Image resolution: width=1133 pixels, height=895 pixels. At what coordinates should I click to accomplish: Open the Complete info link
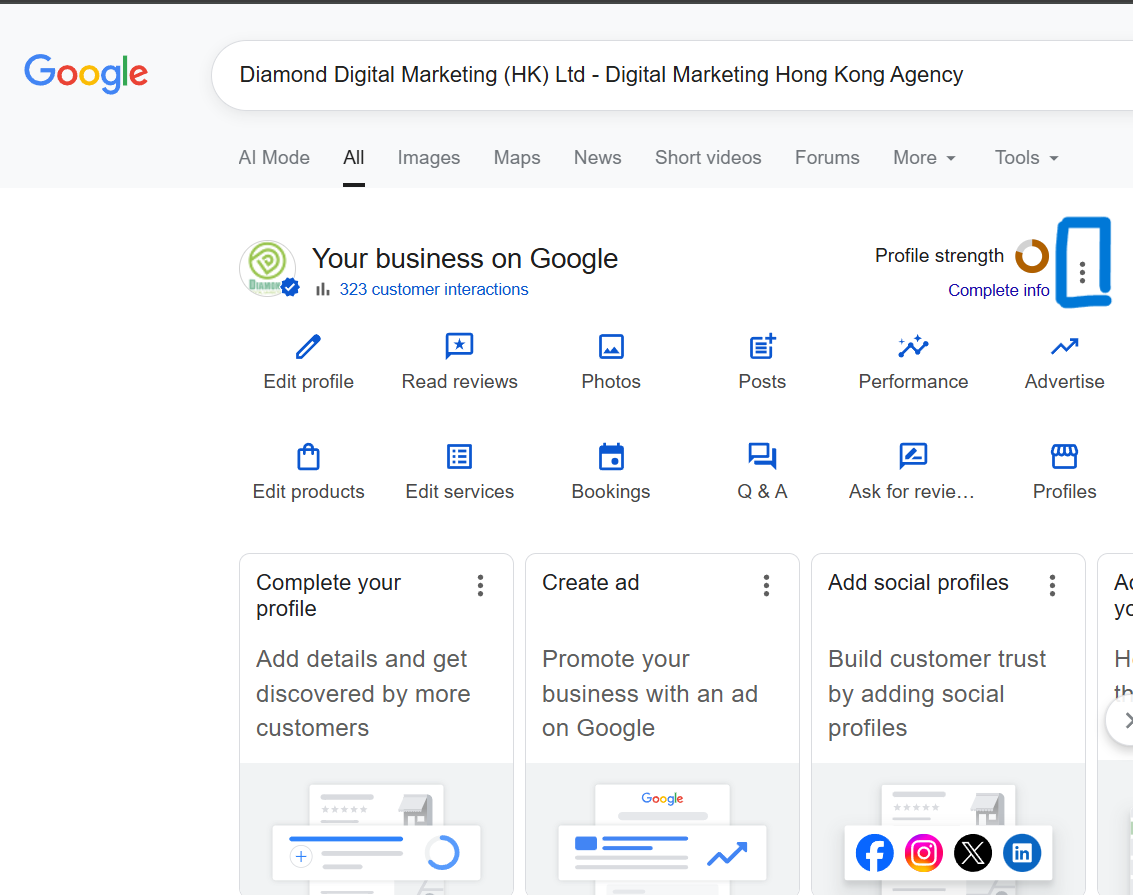tap(999, 290)
